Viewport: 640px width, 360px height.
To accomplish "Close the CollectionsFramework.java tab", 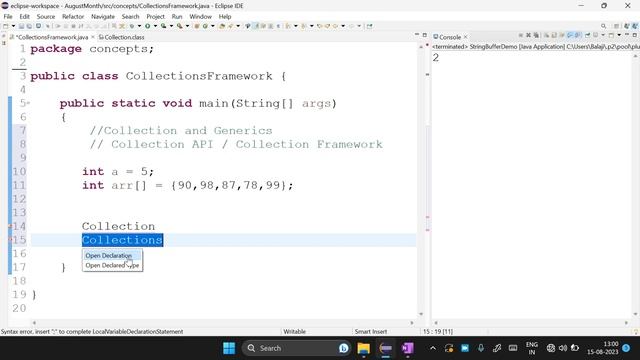I will coord(93,37).
